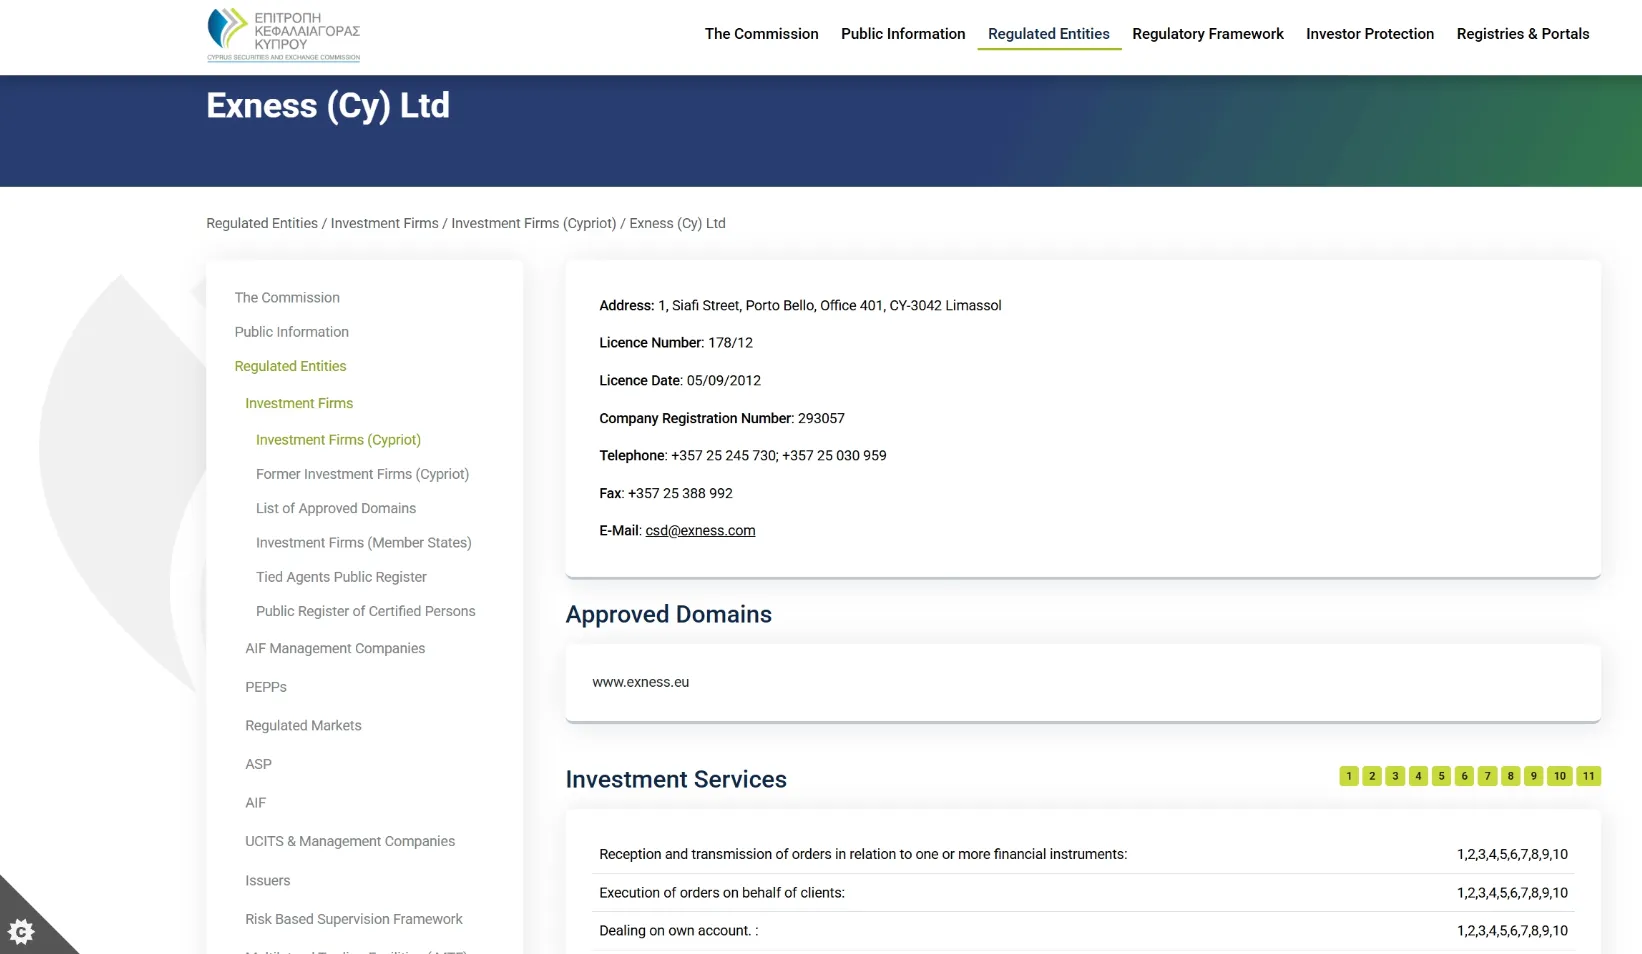Click instrument badge number 2

point(1372,776)
